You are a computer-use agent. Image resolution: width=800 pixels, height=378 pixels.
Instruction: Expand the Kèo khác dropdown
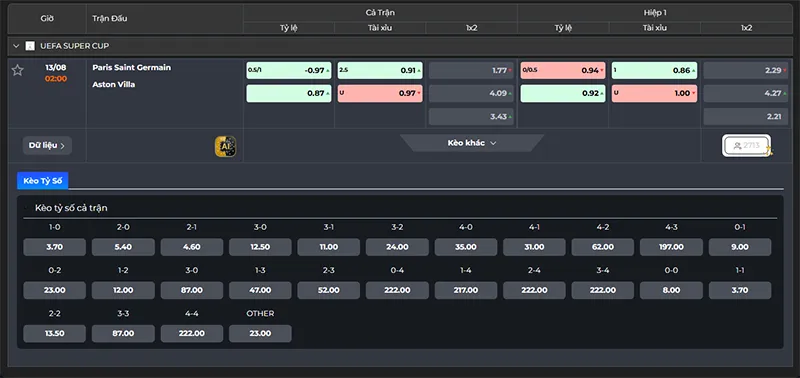[472, 143]
